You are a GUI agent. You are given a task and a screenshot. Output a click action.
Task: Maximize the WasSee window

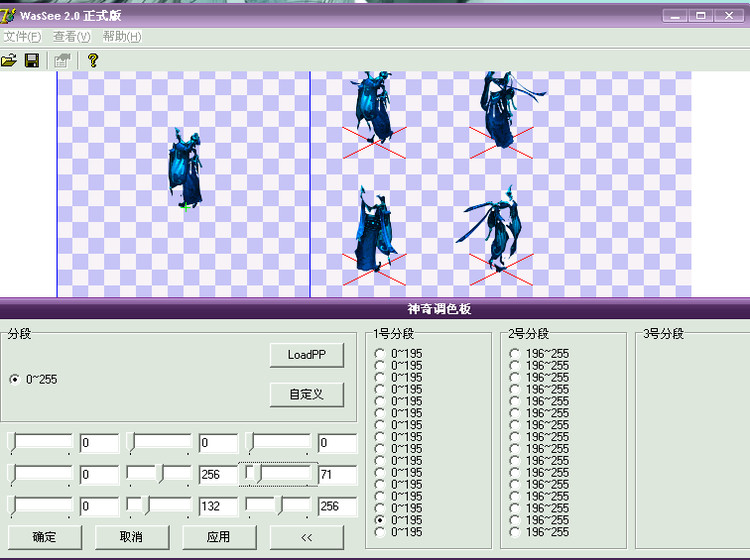coord(701,16)
